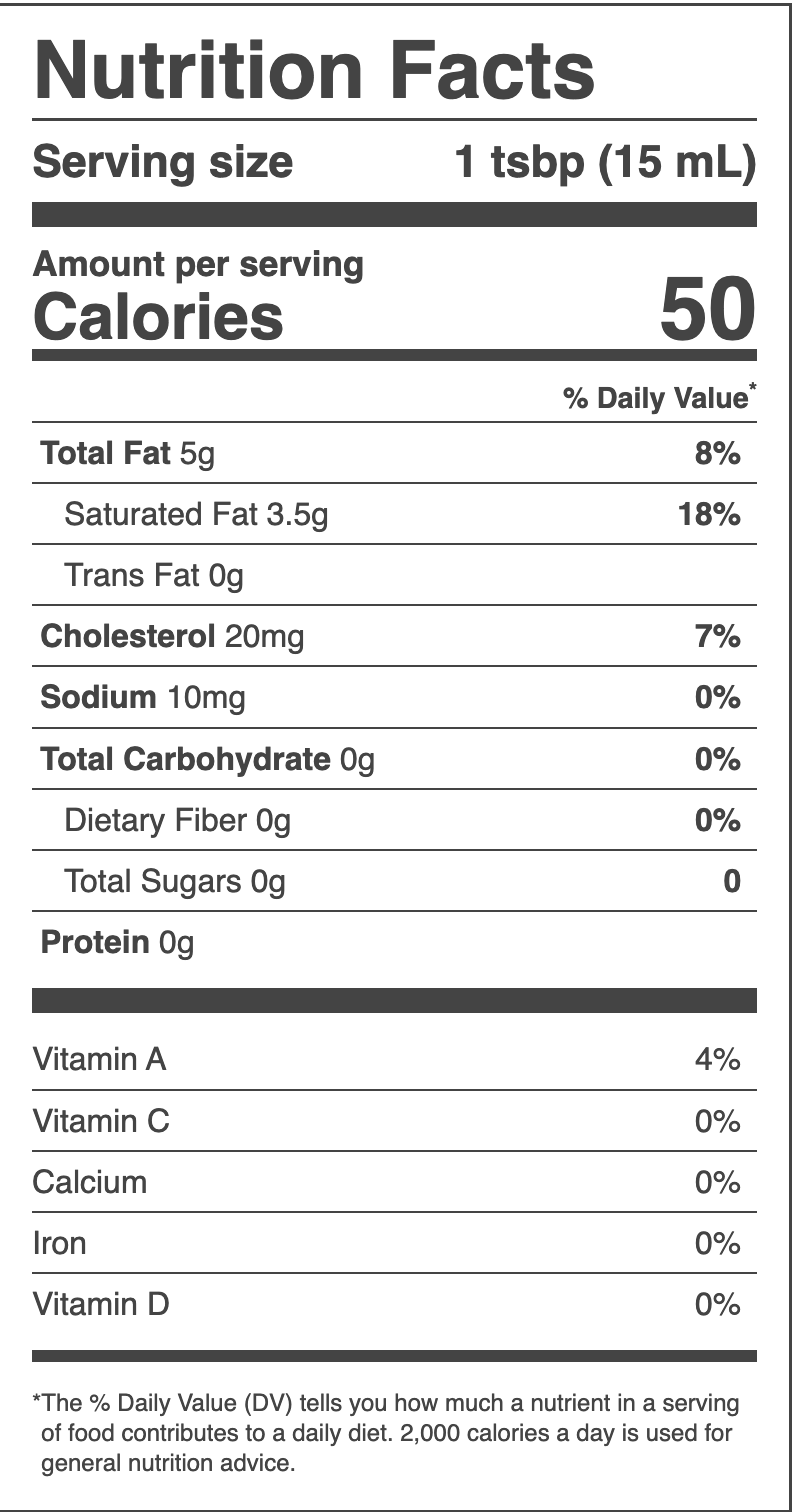This screenshot has height=1512, width=794.
Task: Select the Calcium row label
Action: (90, 1182)
